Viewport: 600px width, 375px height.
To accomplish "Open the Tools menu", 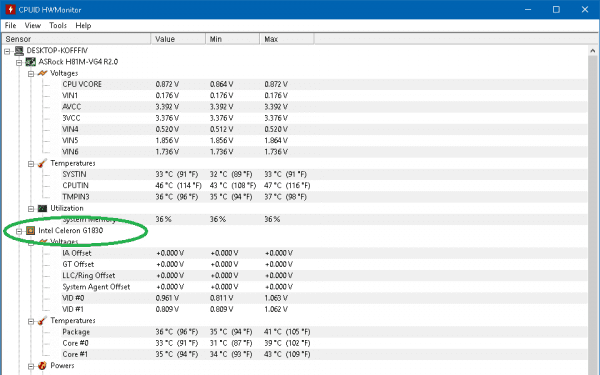I will 58,25.
